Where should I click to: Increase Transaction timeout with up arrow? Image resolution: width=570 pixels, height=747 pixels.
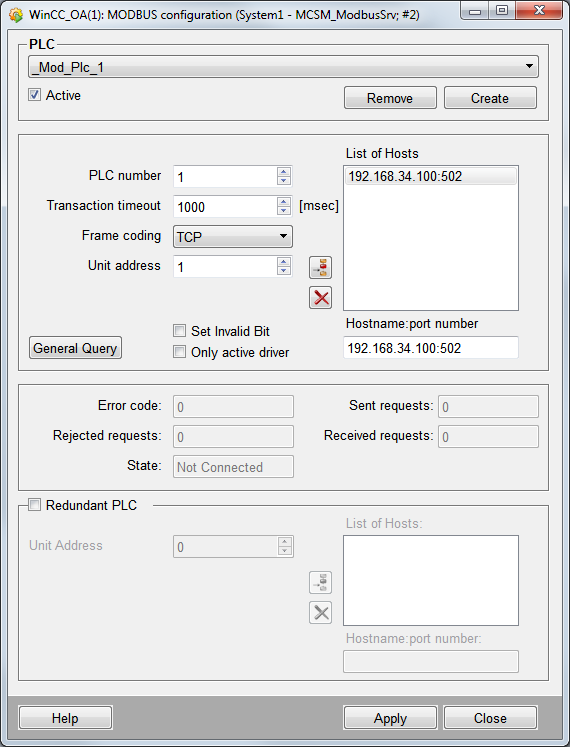click(x=284, y=202)
